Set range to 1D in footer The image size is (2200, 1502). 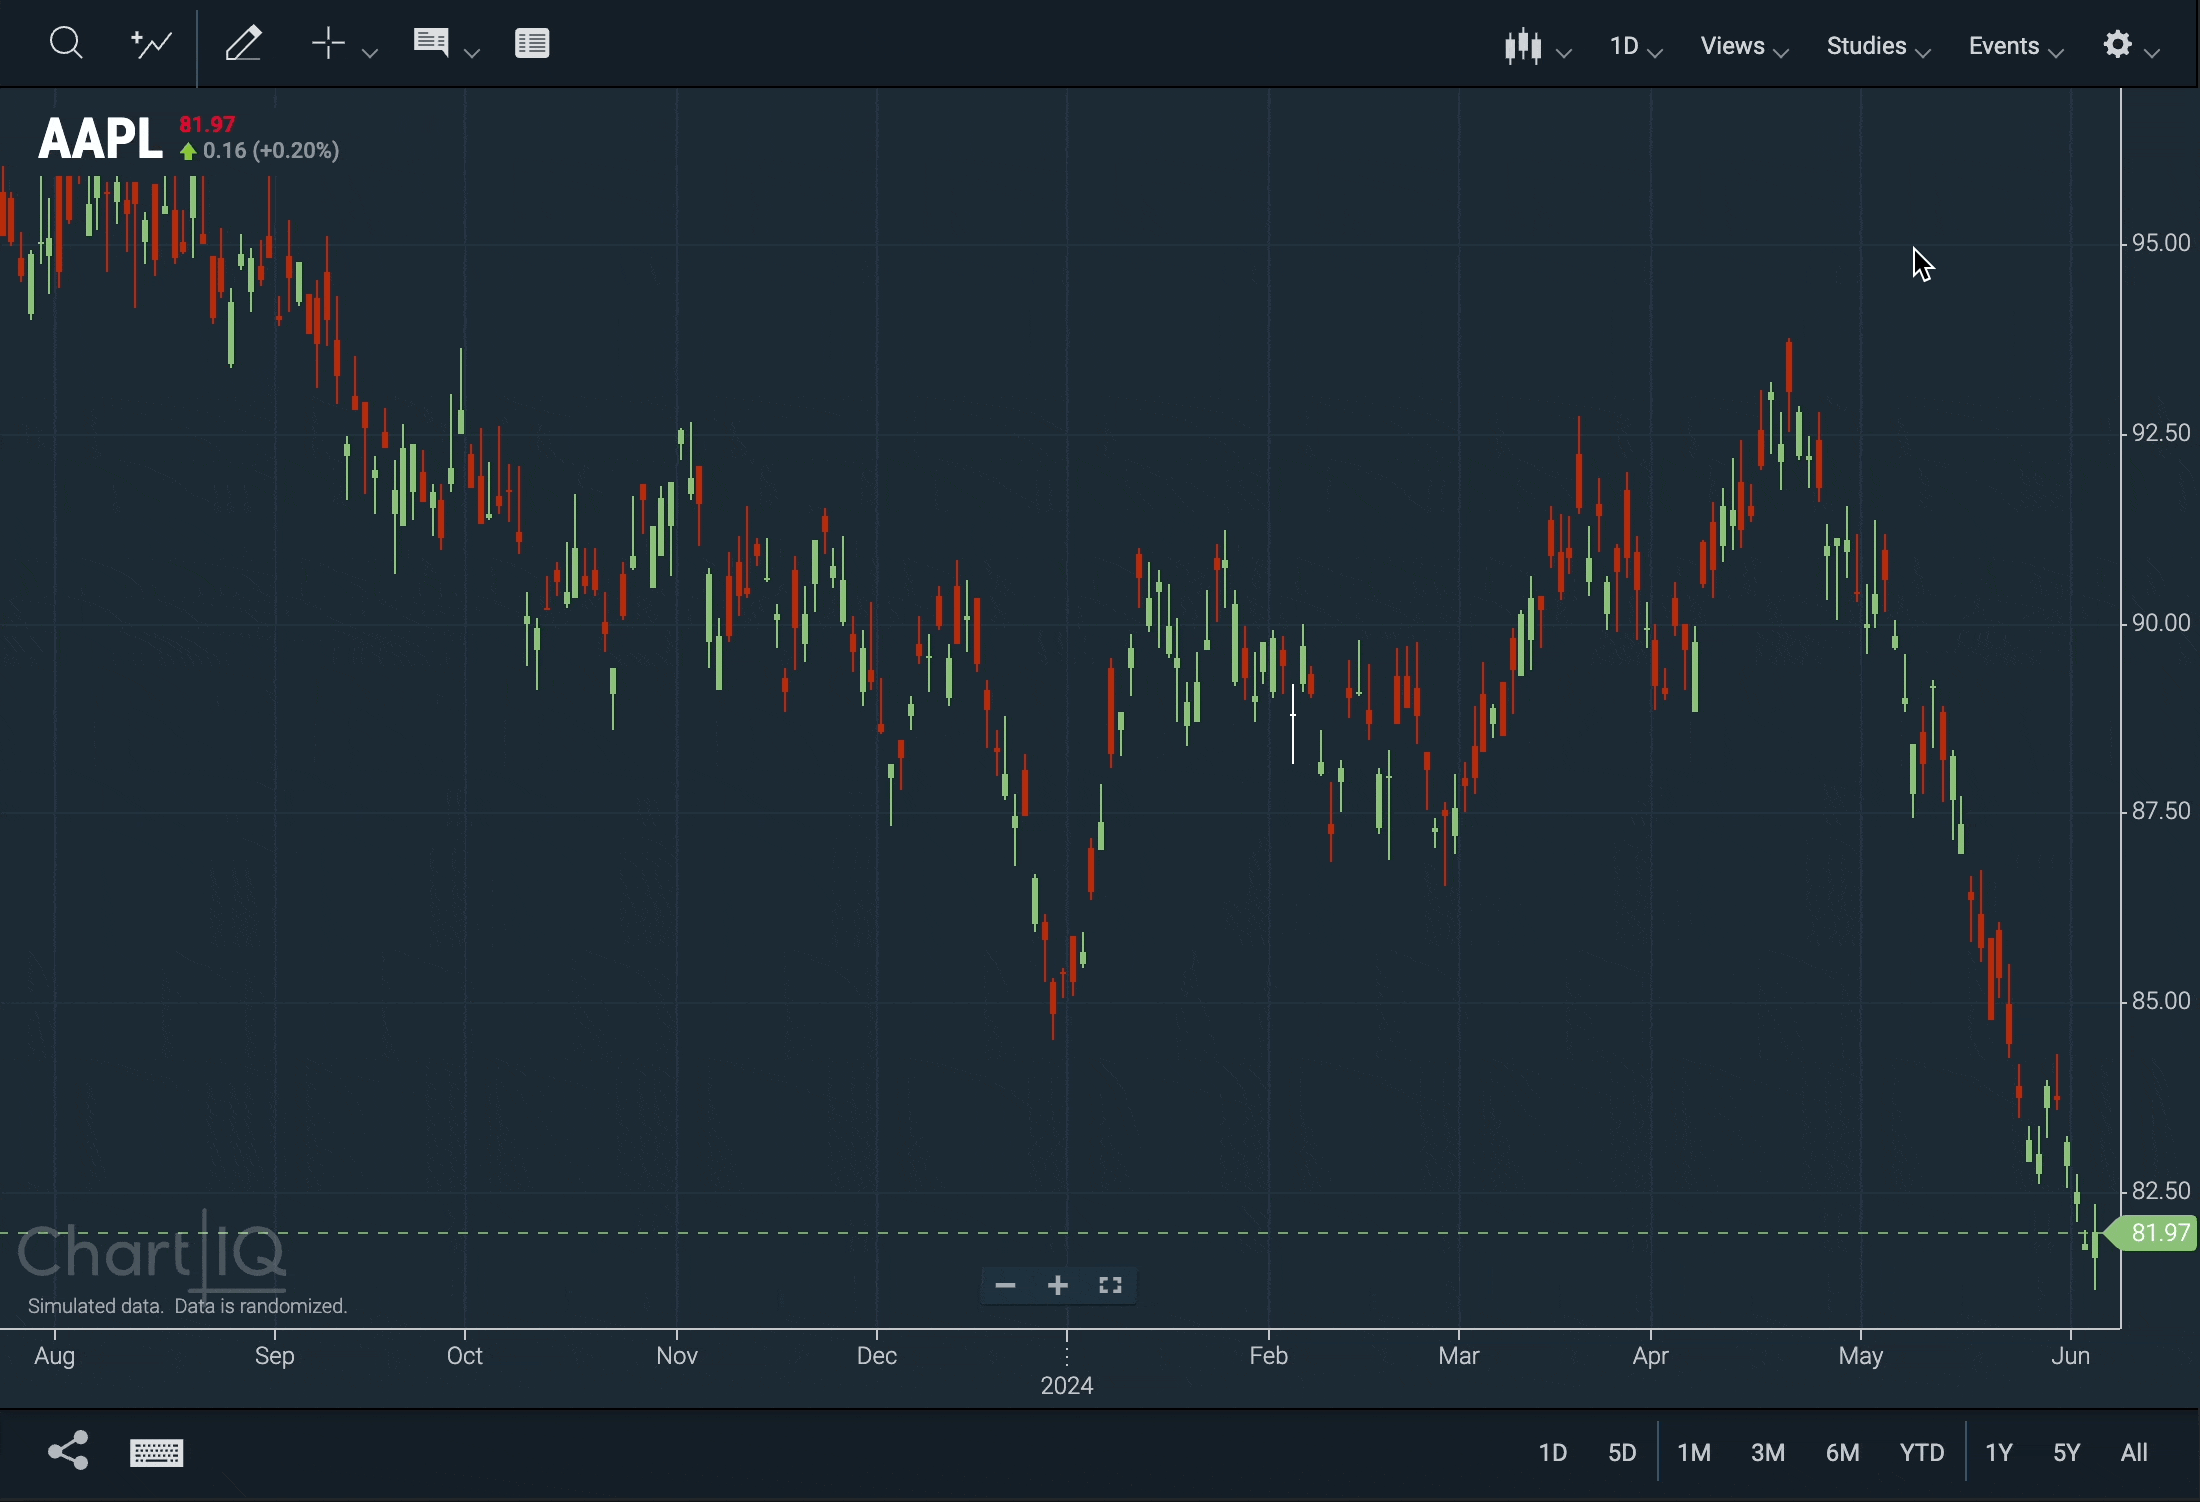1553,1452
